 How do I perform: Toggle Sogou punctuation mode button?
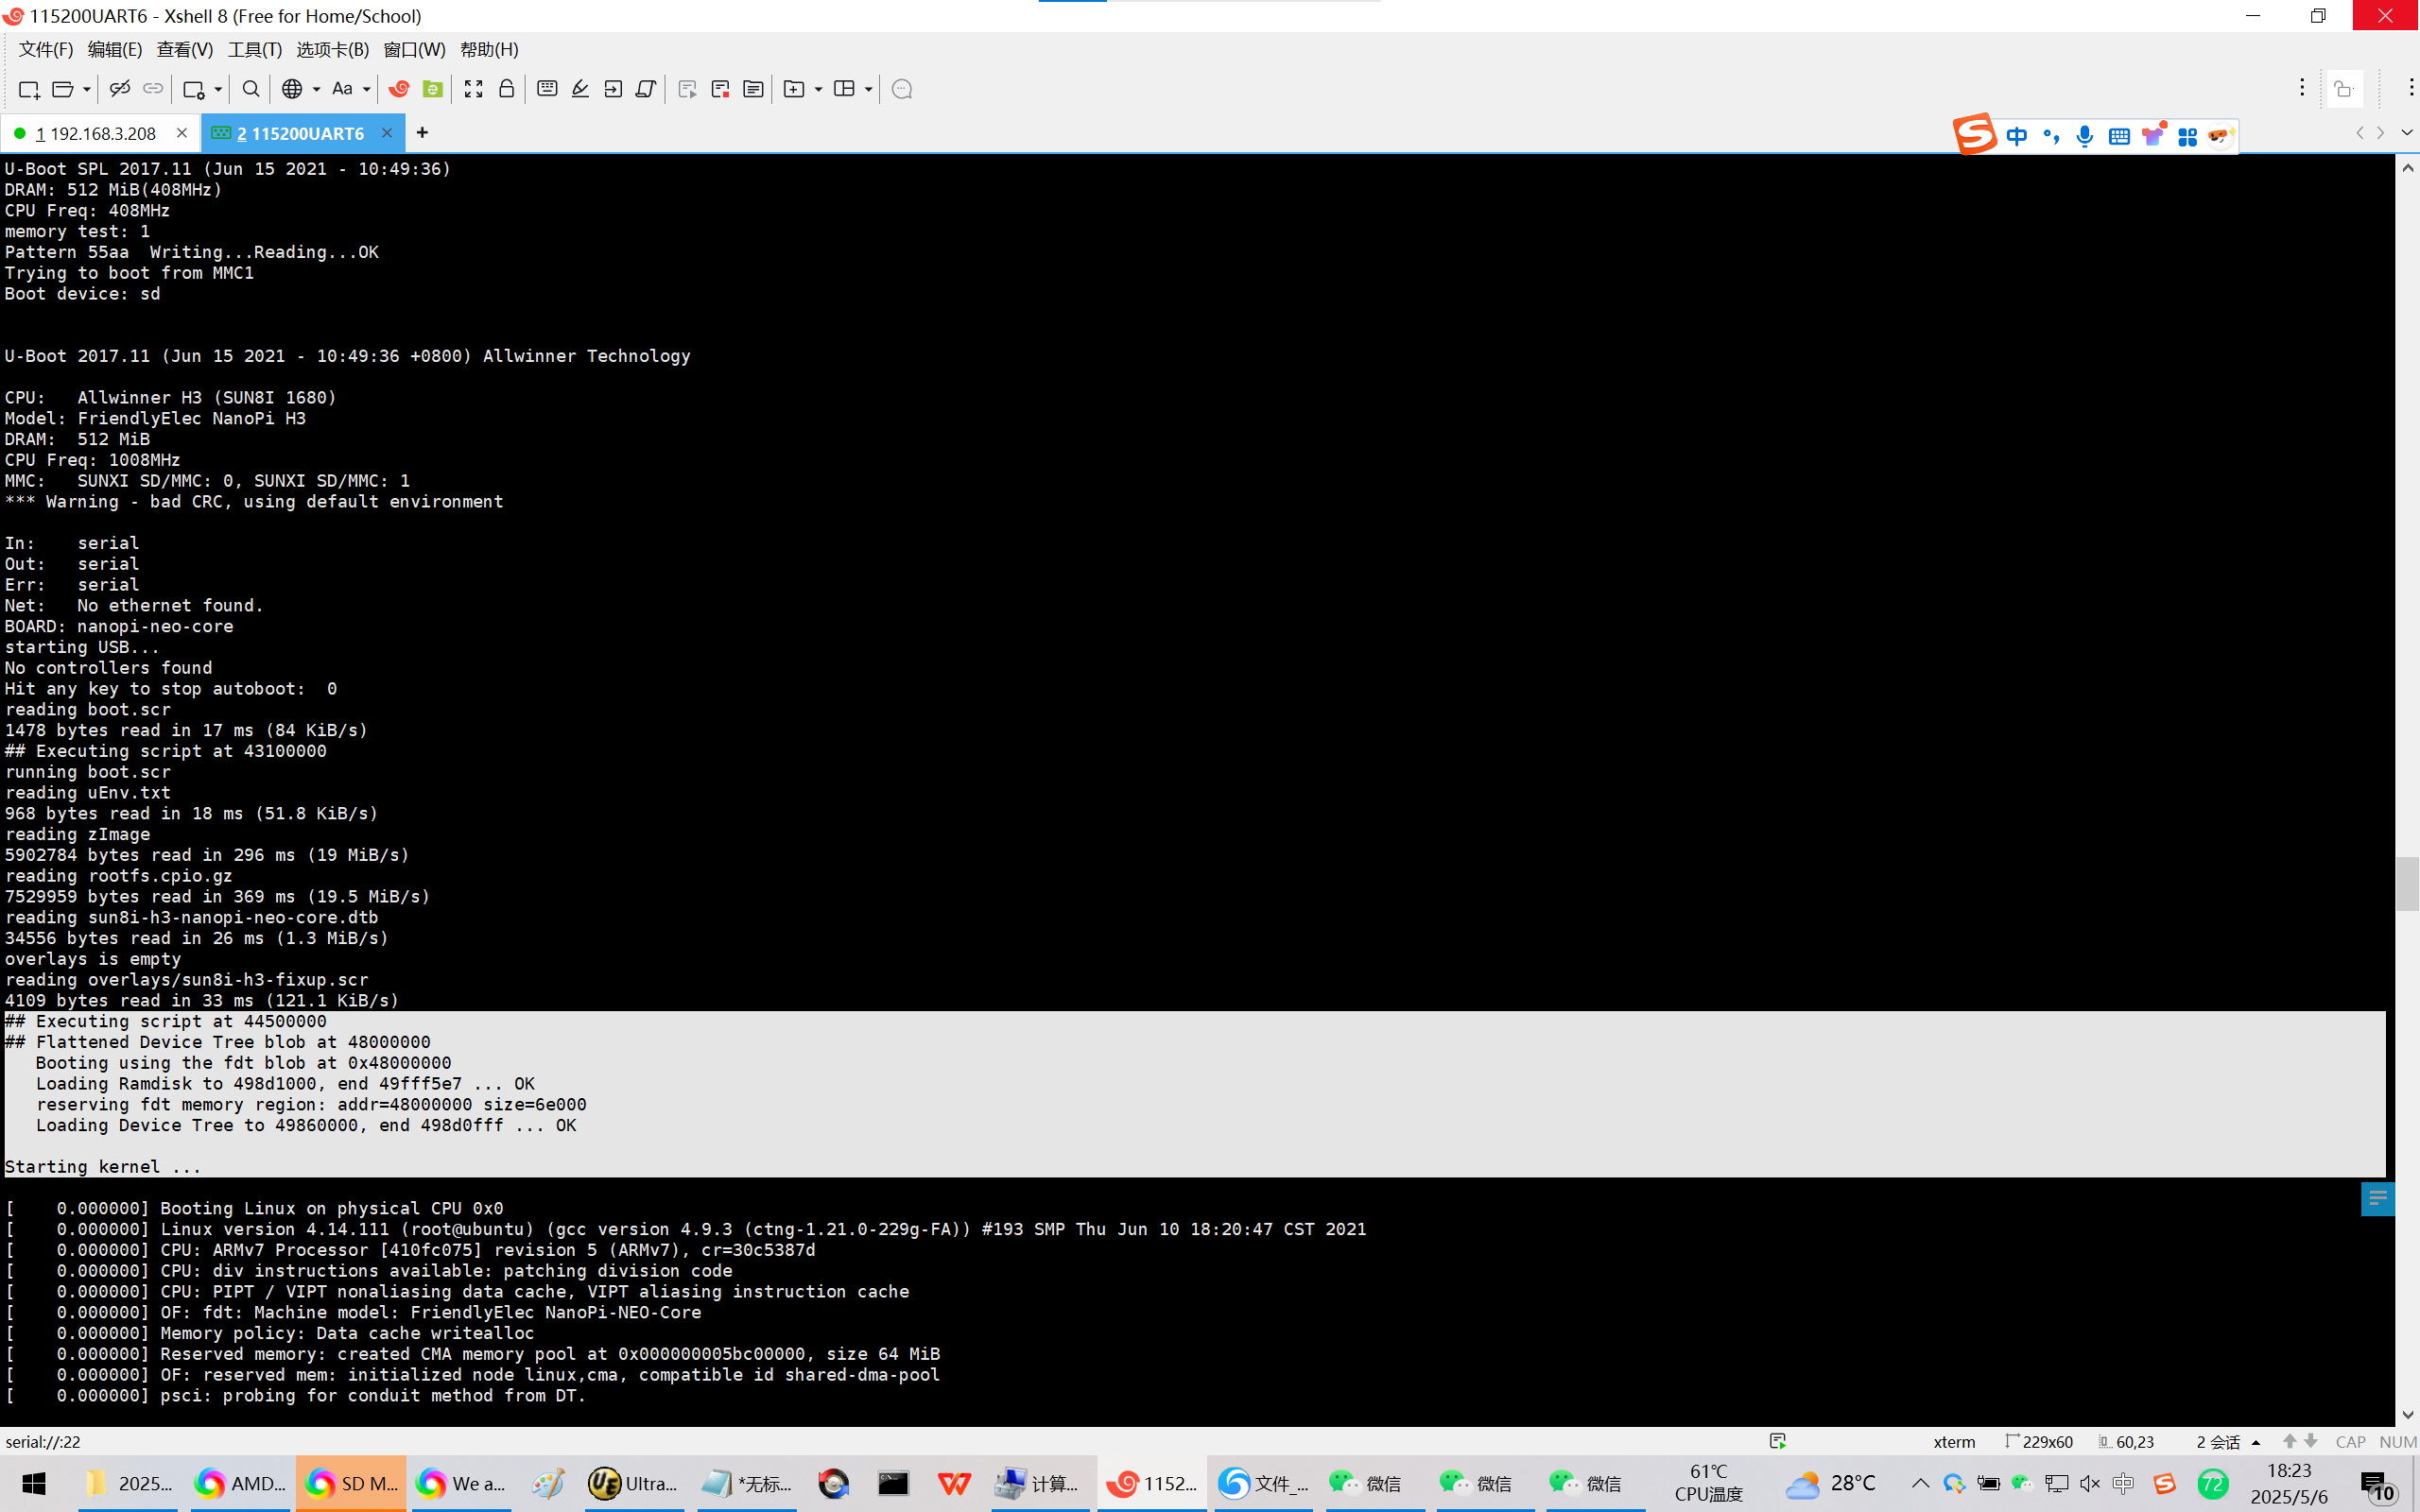click(x=2051, y=136)
